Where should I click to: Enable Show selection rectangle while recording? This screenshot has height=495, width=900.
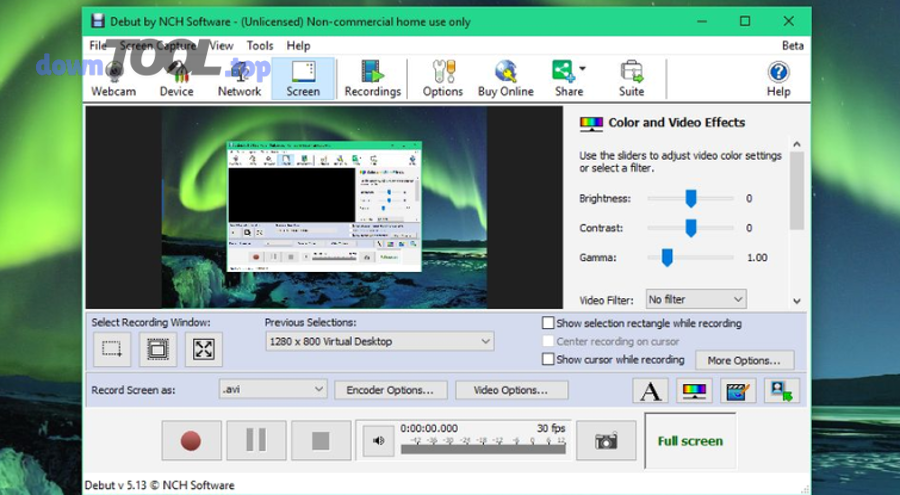coord(548,323)
